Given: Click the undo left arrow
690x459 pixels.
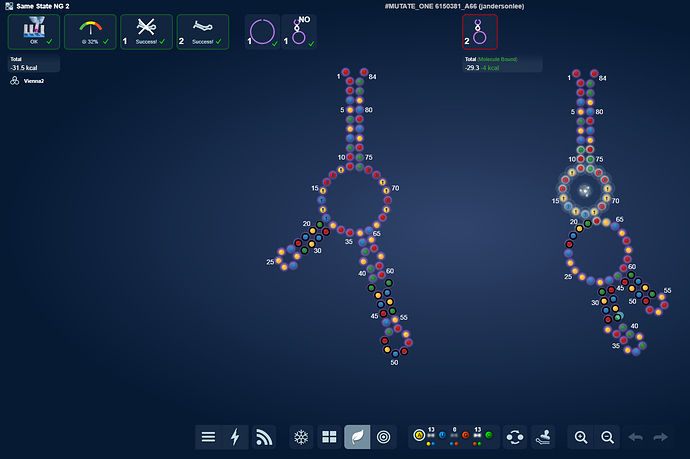Looking at the screenshot, I should point(635,437).
